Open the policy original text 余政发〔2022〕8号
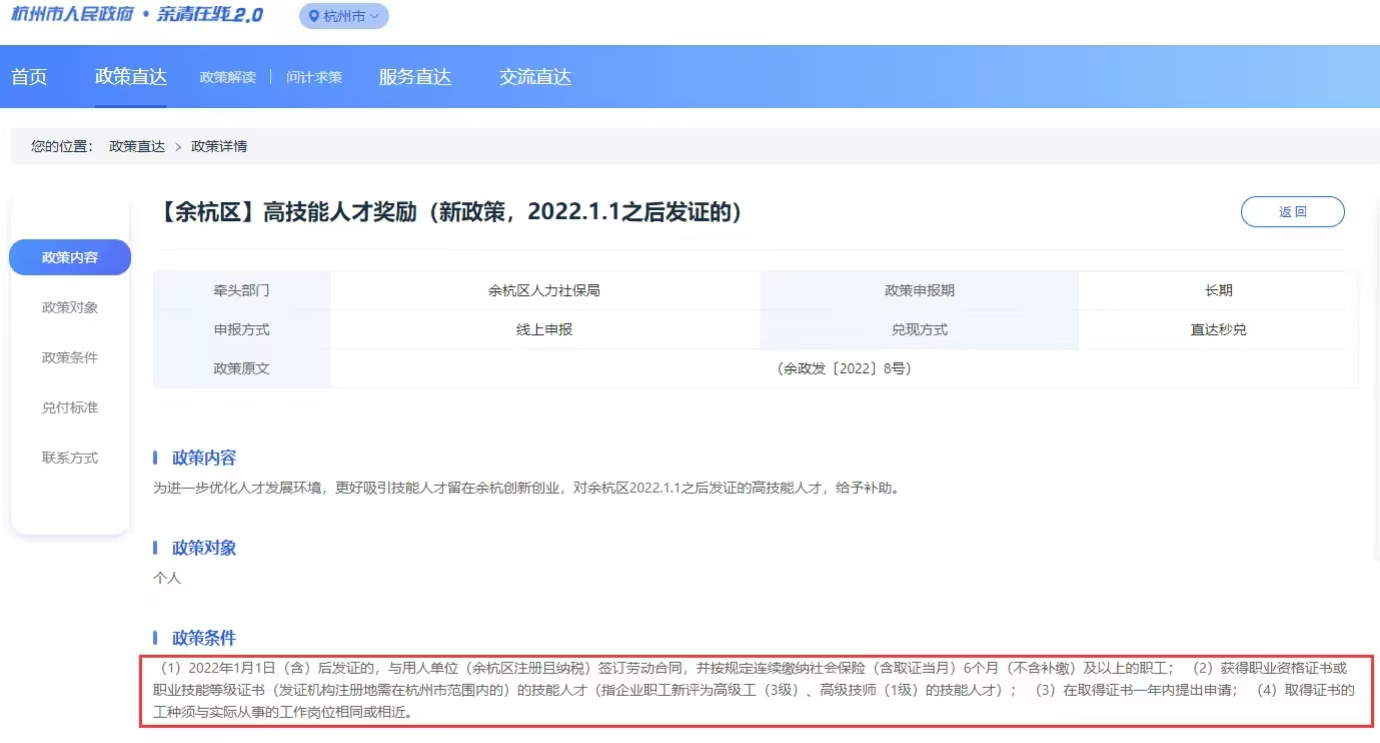Image resolution: width=1380 pixels, height=743 pixels. (x=843, y=368)
